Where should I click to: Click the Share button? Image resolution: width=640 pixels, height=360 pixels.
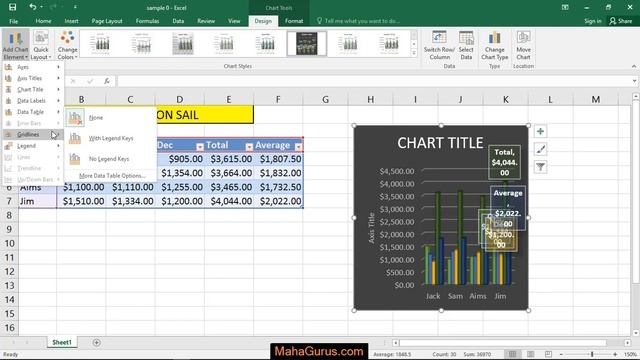click(621, 21)
